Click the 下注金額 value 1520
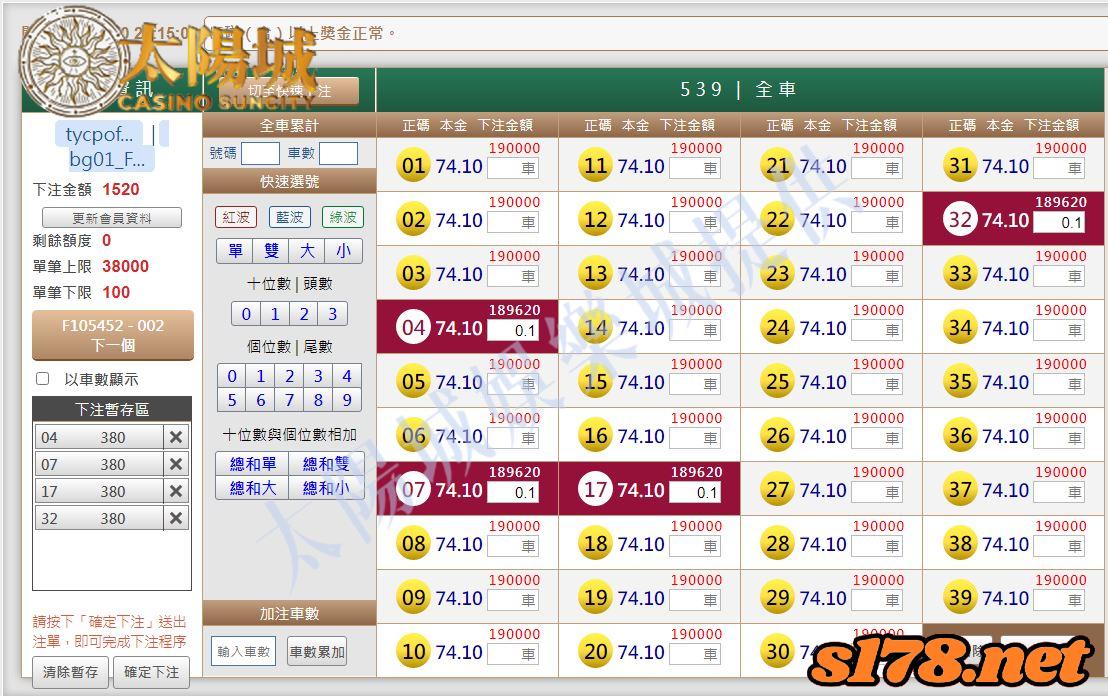Image resolution: width=1108 pixels, height=696 pixels. pos(121,189)
